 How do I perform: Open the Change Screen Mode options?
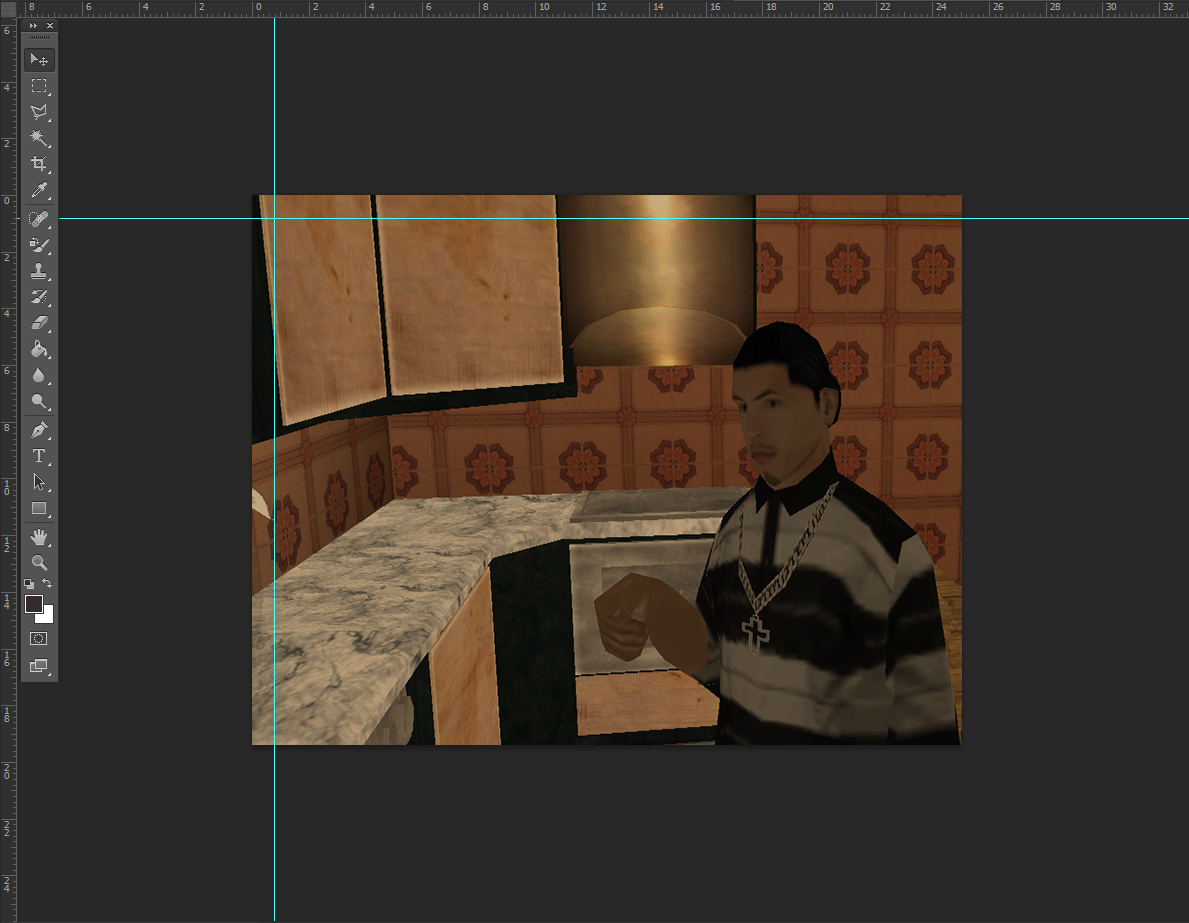click(x=39, y=665)
